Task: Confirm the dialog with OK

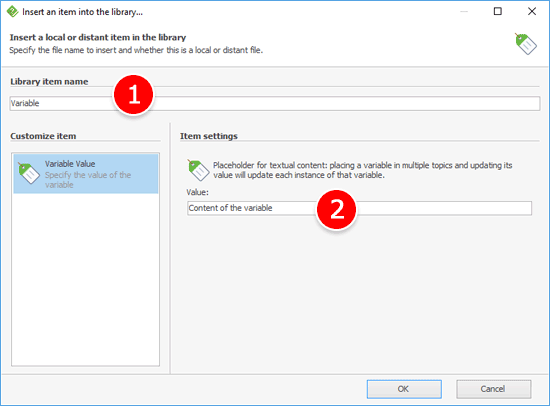Action: 404,389
